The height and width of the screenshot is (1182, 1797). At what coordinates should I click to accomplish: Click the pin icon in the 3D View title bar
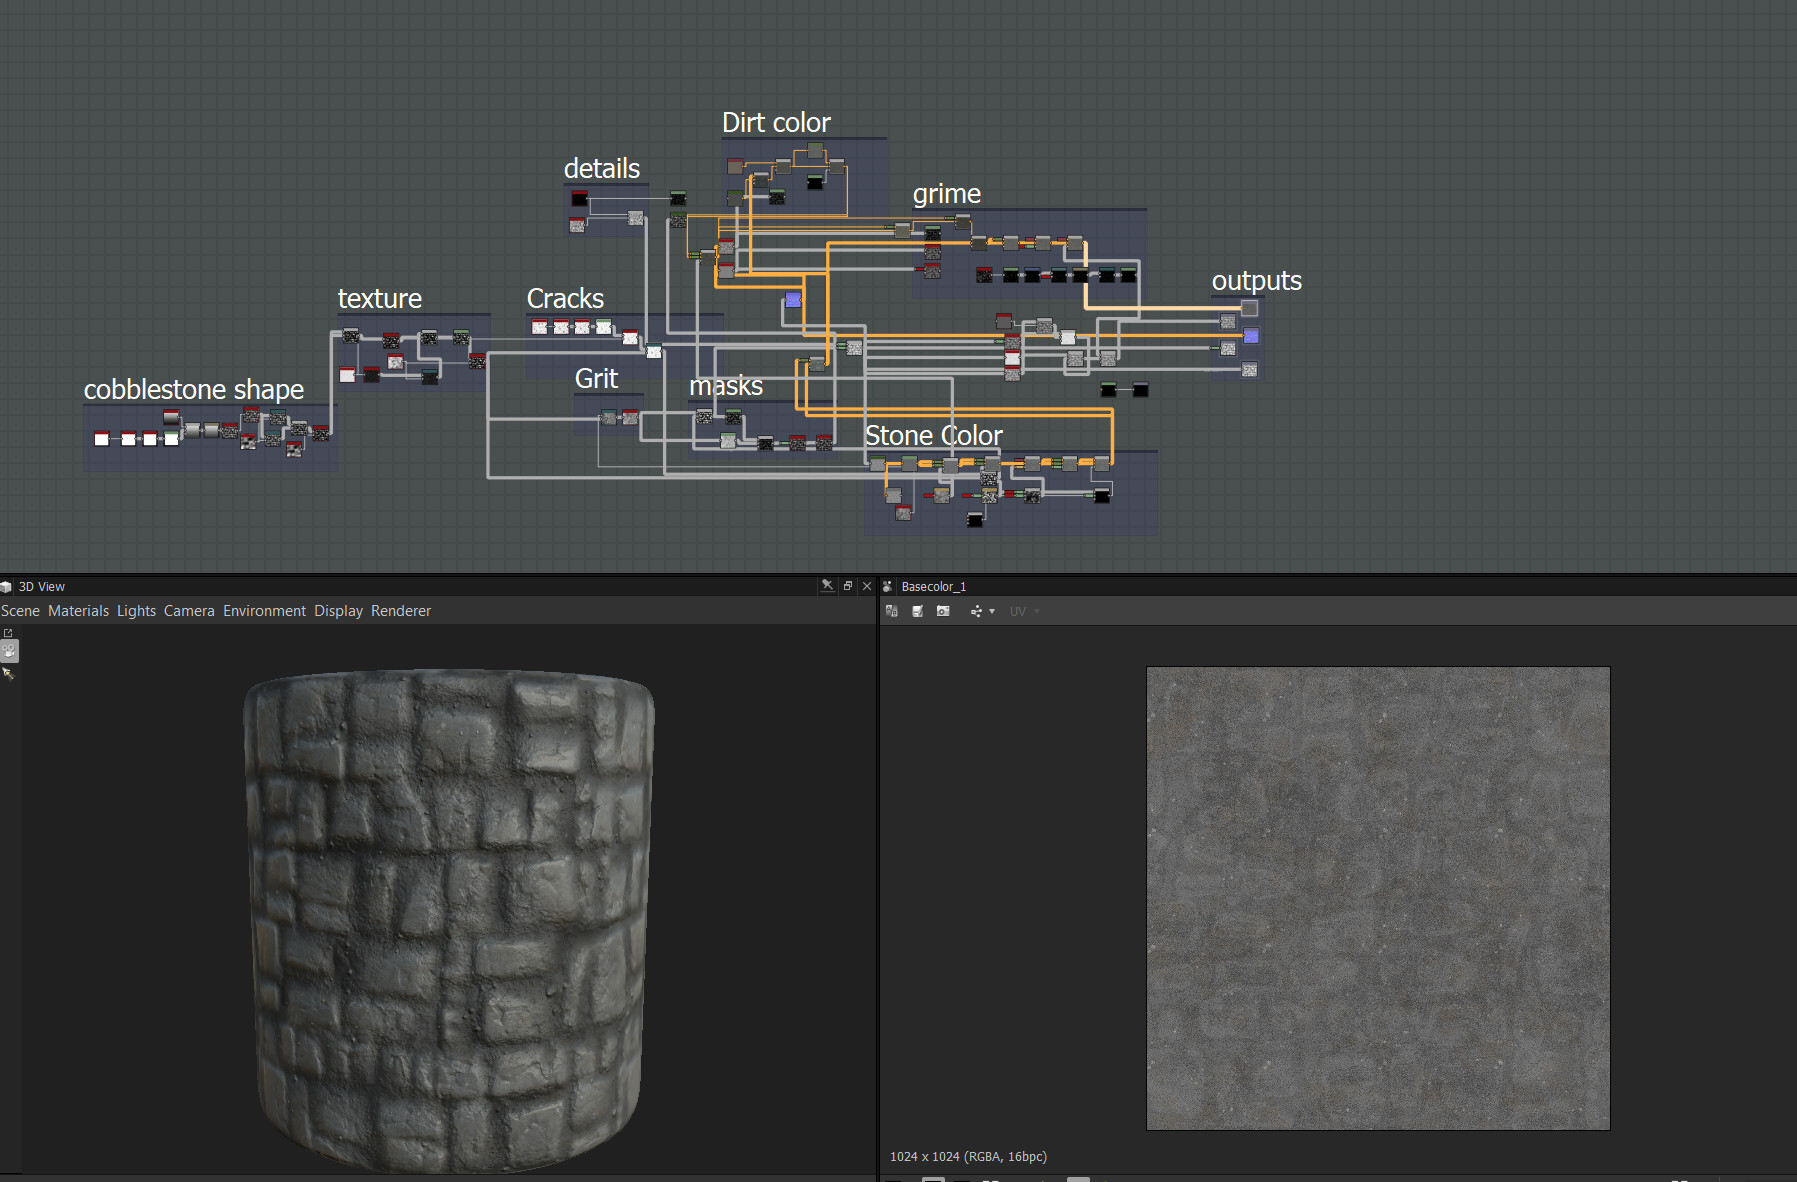[829, 586]
